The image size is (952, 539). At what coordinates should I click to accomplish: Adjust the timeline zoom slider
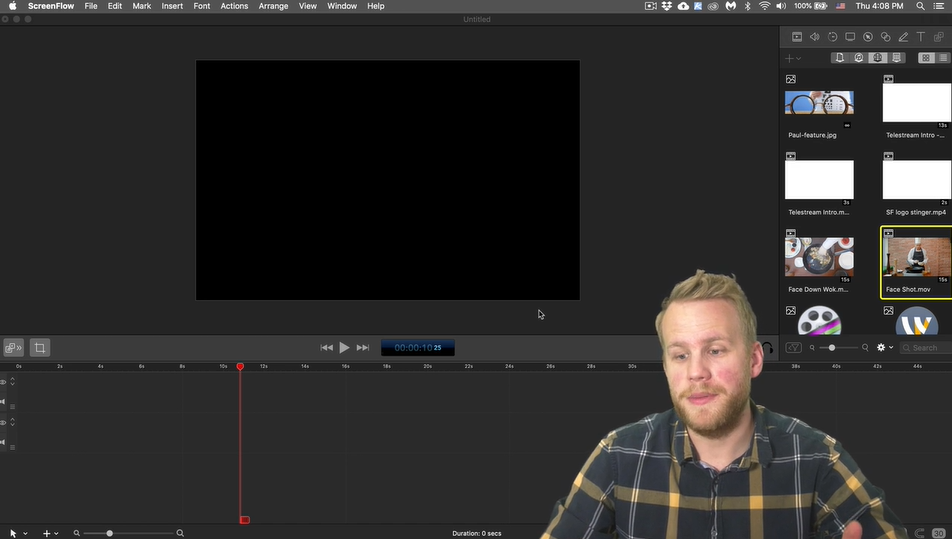[110, 533]
